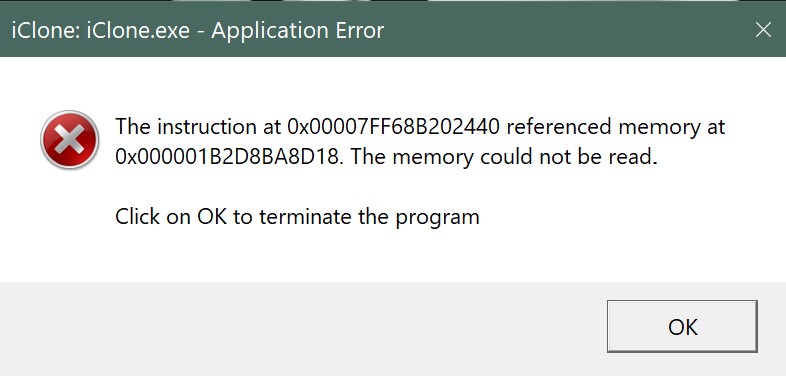This screenshot has width=786, height=376.
Task: Click OK to terminate the program
Action: (x=682, y=326)
